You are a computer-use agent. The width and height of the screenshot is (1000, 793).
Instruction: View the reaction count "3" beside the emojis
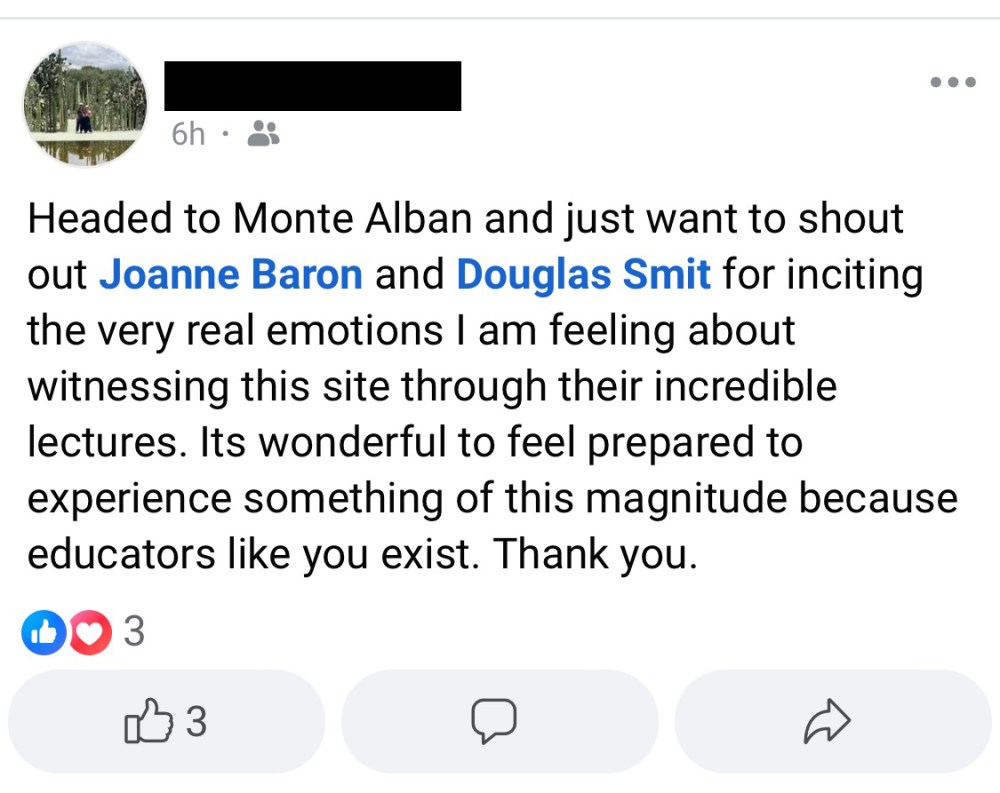point(133,633)
